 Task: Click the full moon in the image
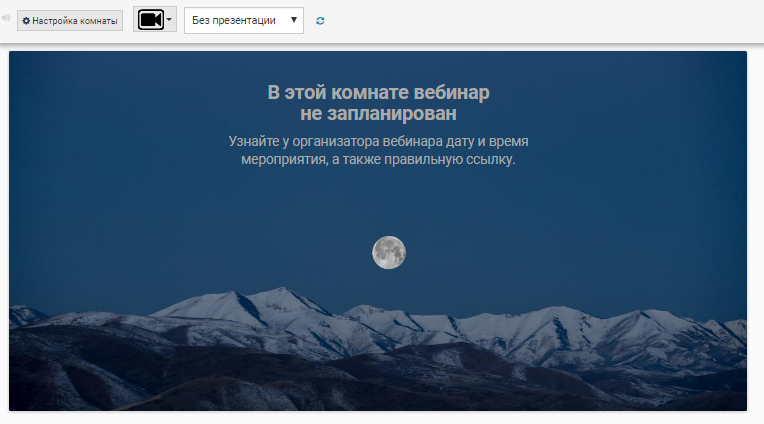point(389,252)
